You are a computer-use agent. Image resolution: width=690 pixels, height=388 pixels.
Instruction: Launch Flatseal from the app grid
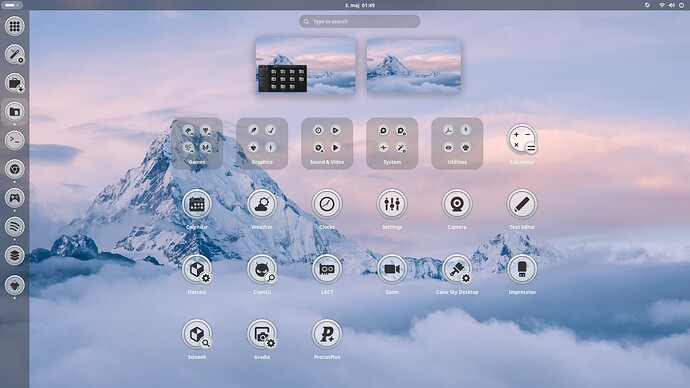point(197,269)
